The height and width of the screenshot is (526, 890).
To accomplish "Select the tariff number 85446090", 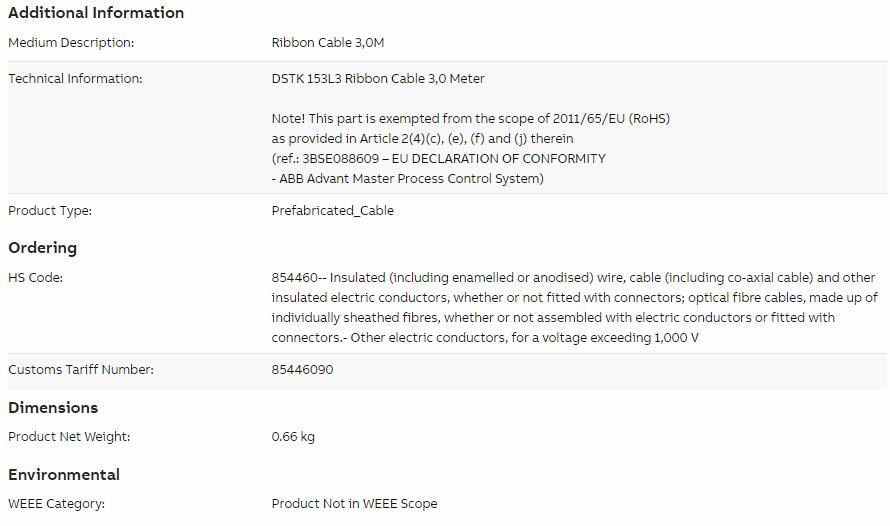I will pyautogui.click(x=302, y=369).
